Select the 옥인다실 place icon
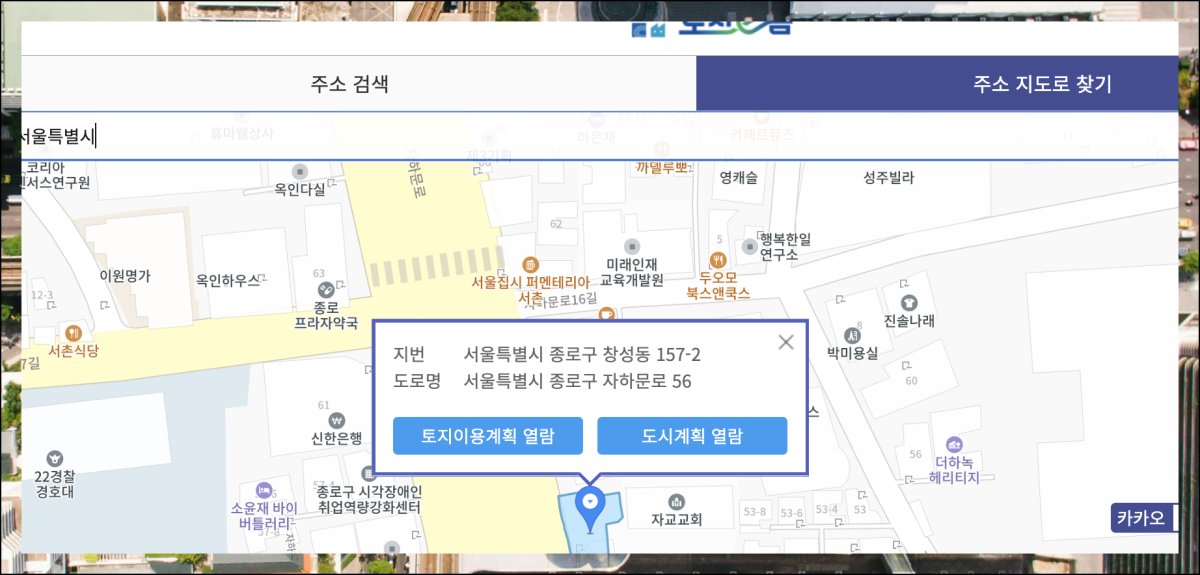The width and height of the screenshot is (1200, 575). (x=299, y=171)
